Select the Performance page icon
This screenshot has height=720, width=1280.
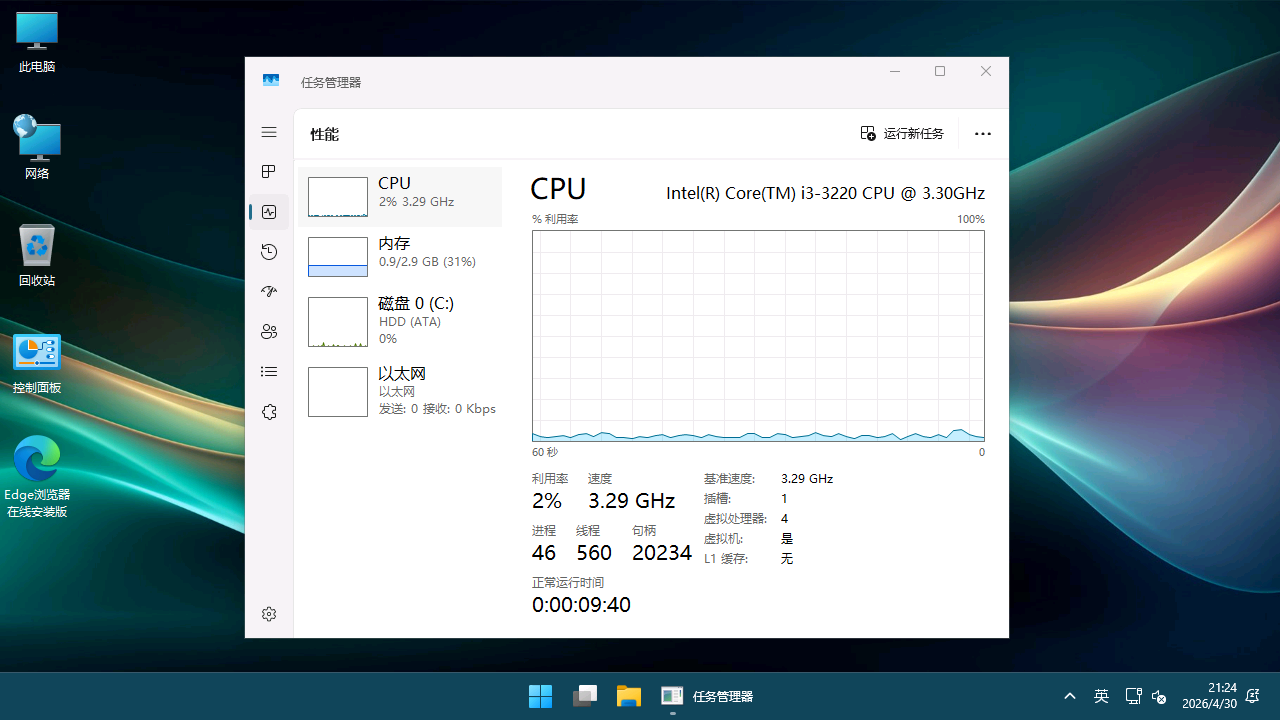269,212
